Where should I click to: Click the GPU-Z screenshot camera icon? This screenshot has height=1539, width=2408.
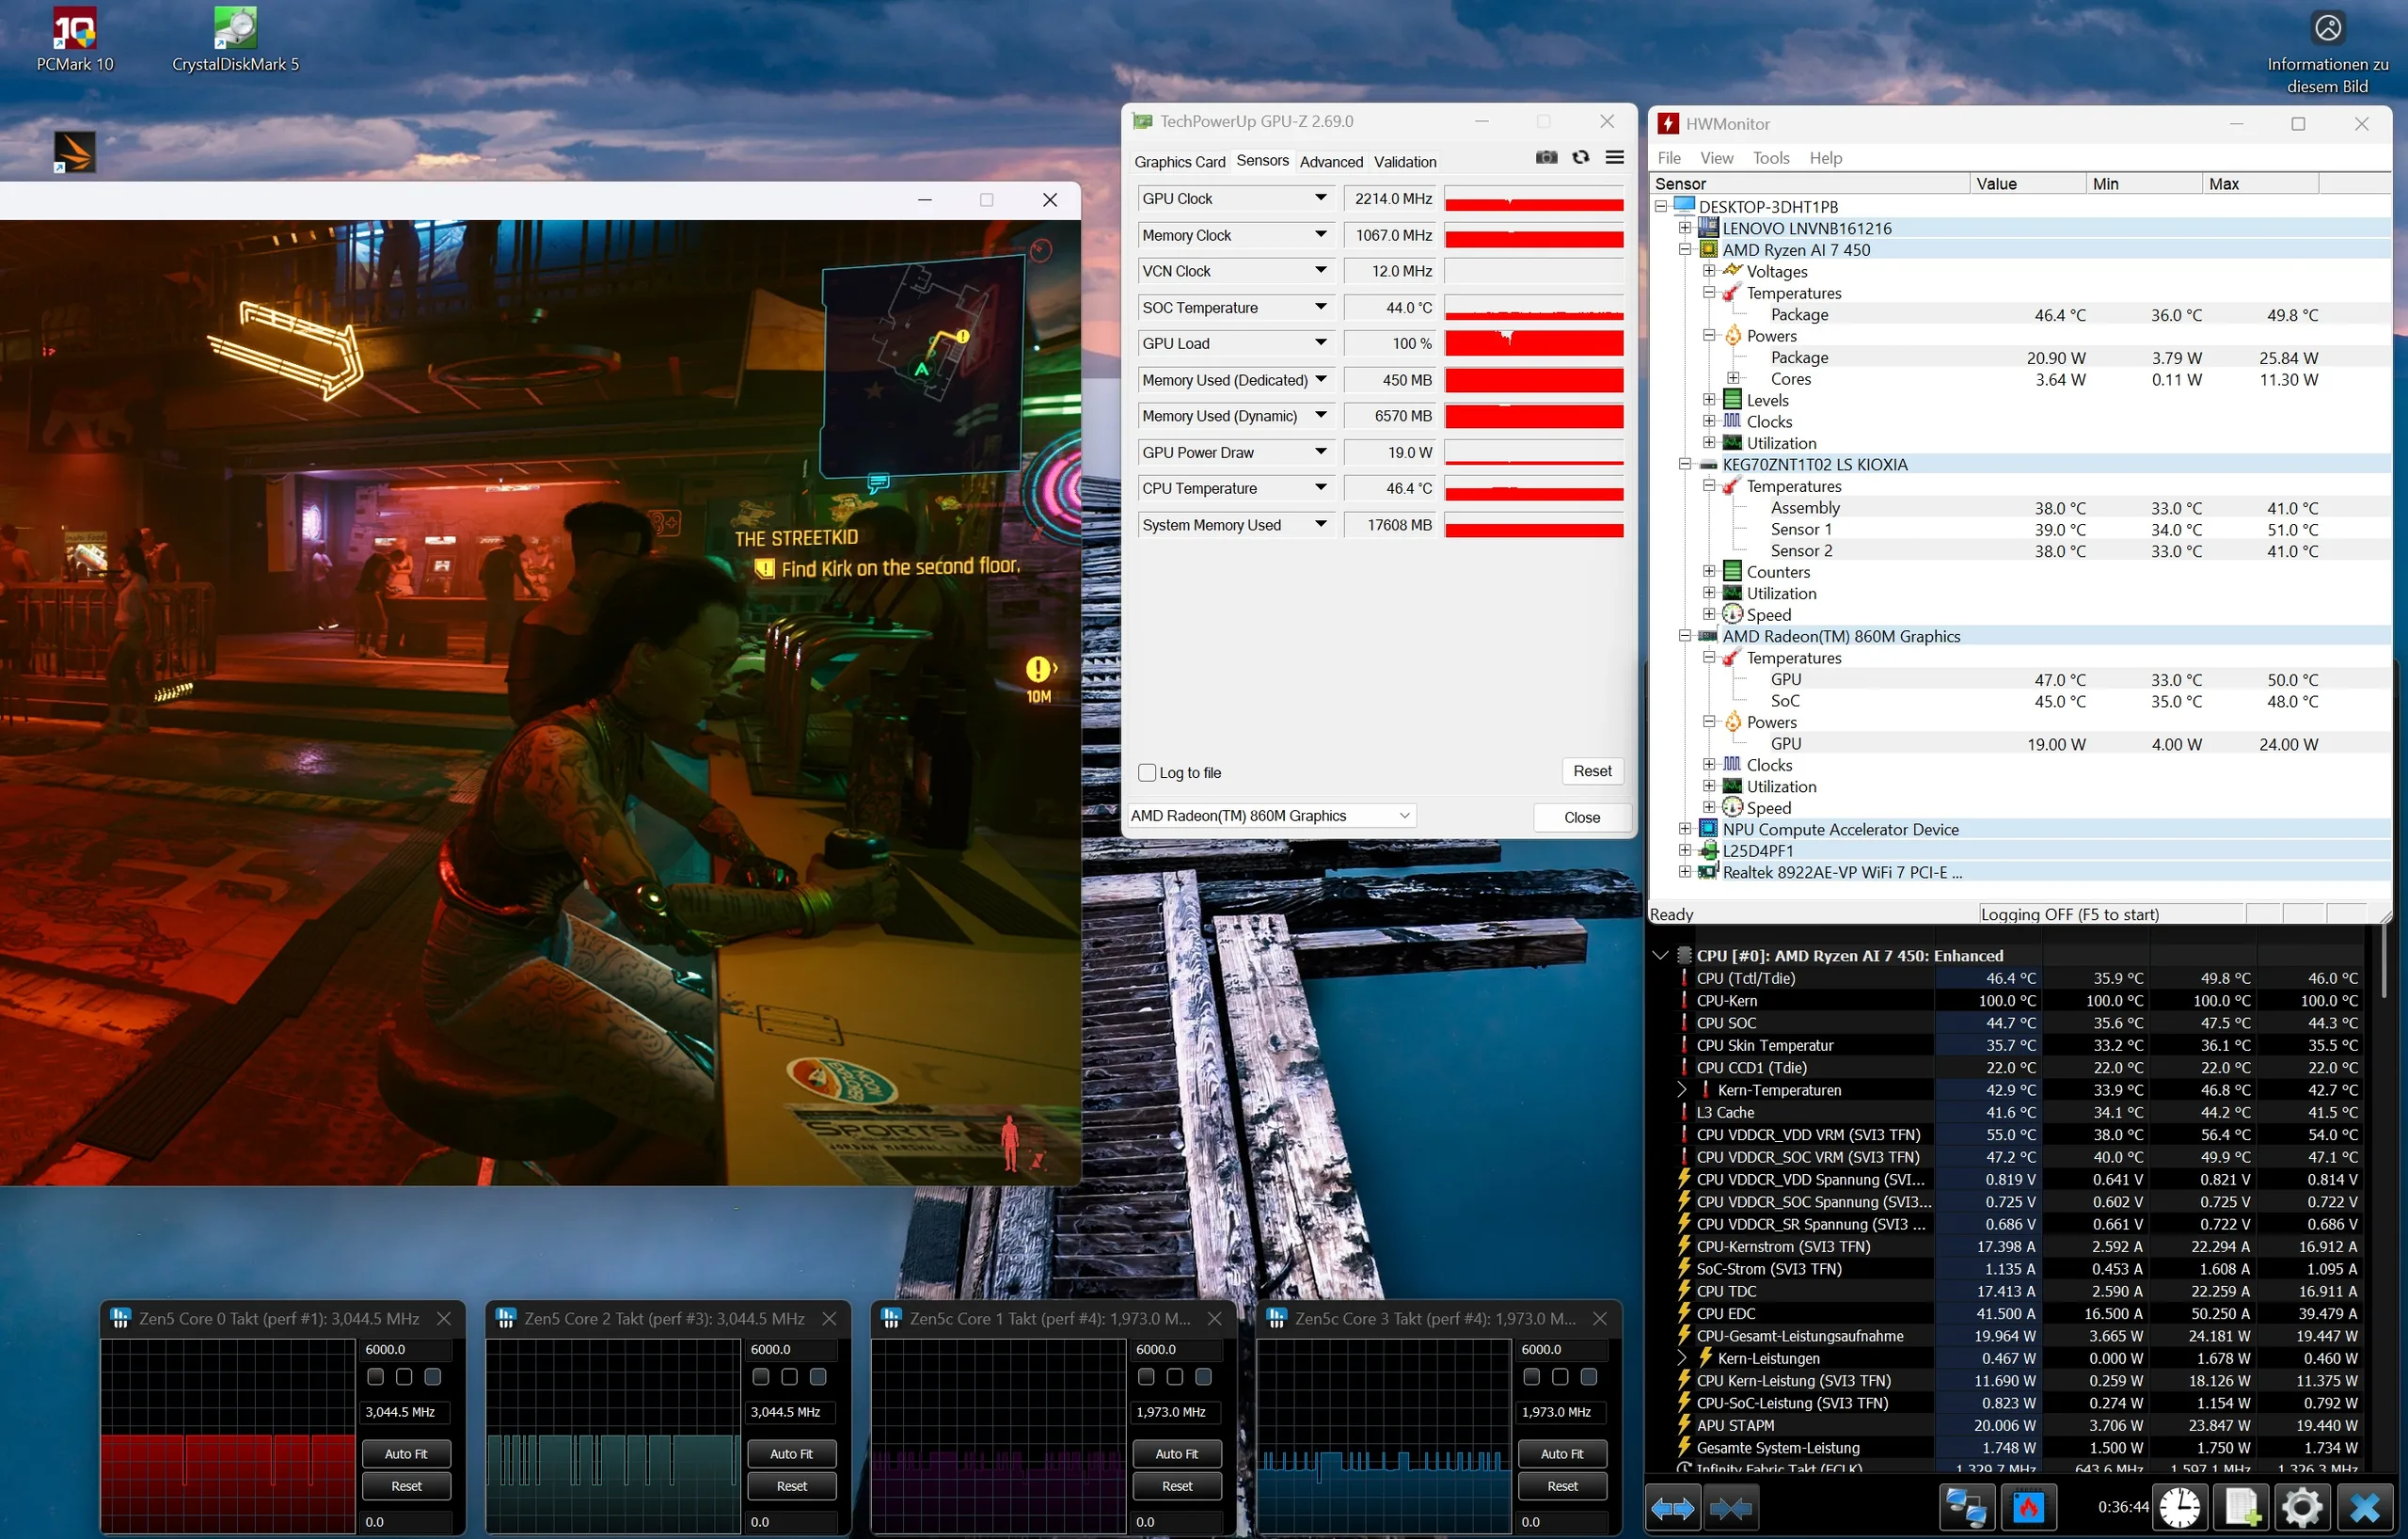coord(1546,158)
